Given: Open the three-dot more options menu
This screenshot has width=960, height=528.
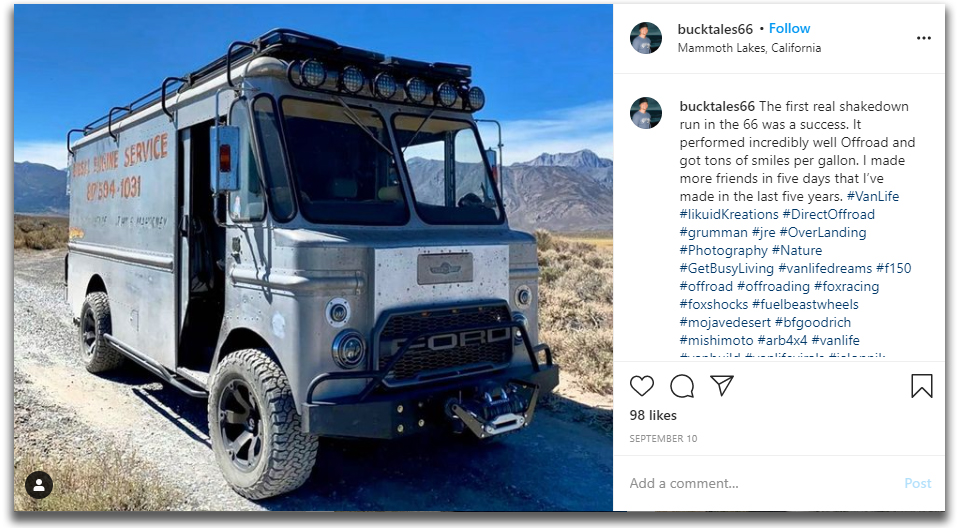Looking at the screenshot, I should pos(924,38).
